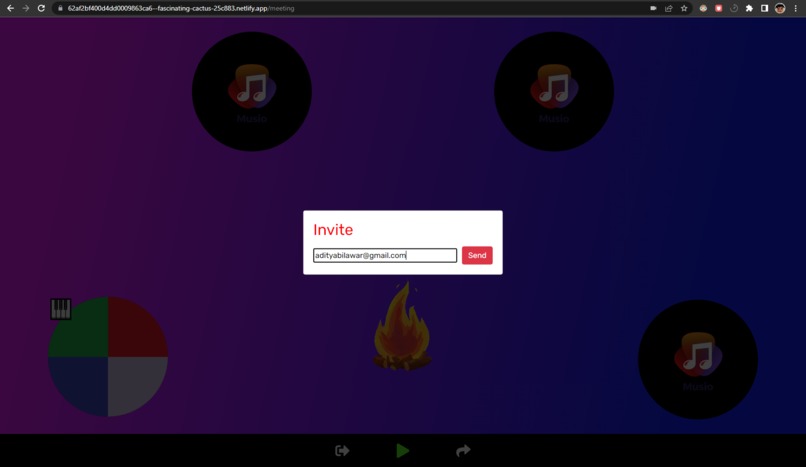Go back using browser back arrow
This screenshot has height=467, width=806.
click(x=10, y=8)
